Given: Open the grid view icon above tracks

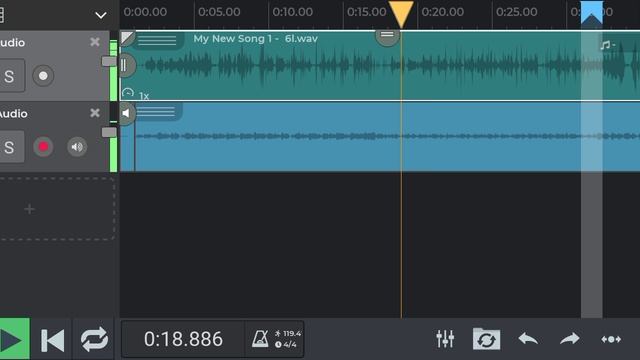Looking at the screenshot, I should pyautogui.click(x=2, y=16).
